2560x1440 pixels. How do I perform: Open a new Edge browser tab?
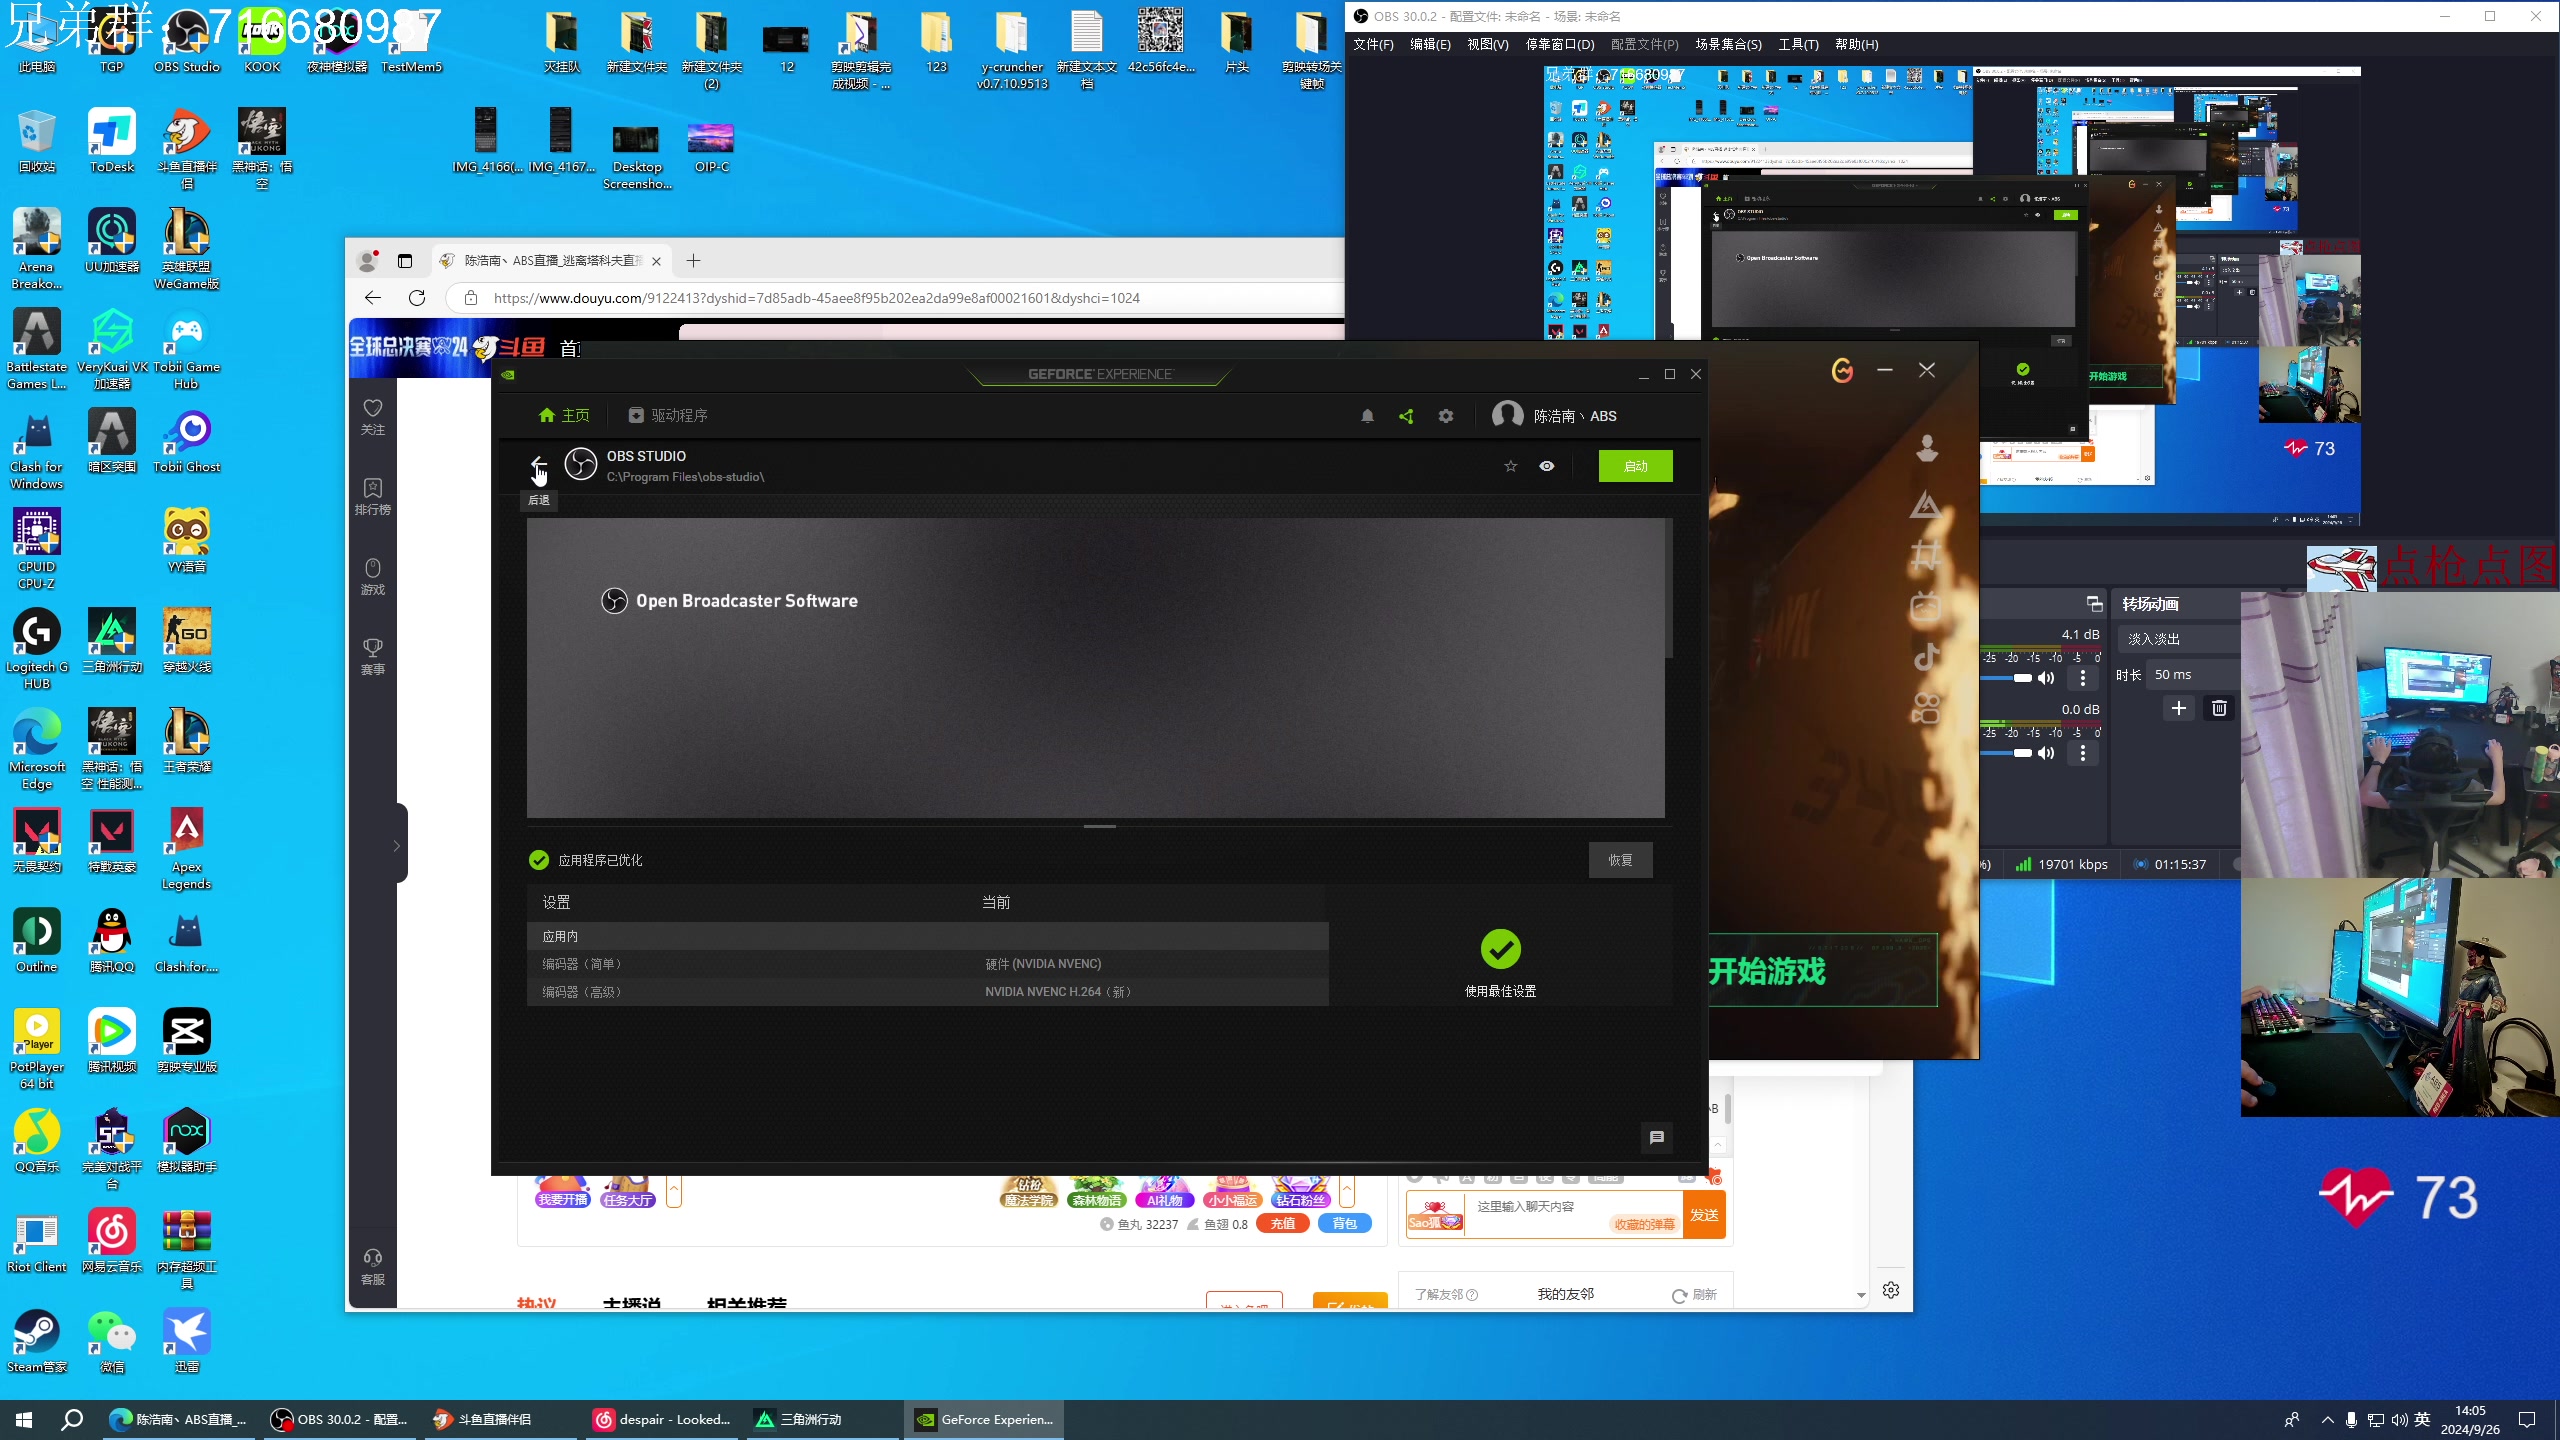(x=693, y=261)
